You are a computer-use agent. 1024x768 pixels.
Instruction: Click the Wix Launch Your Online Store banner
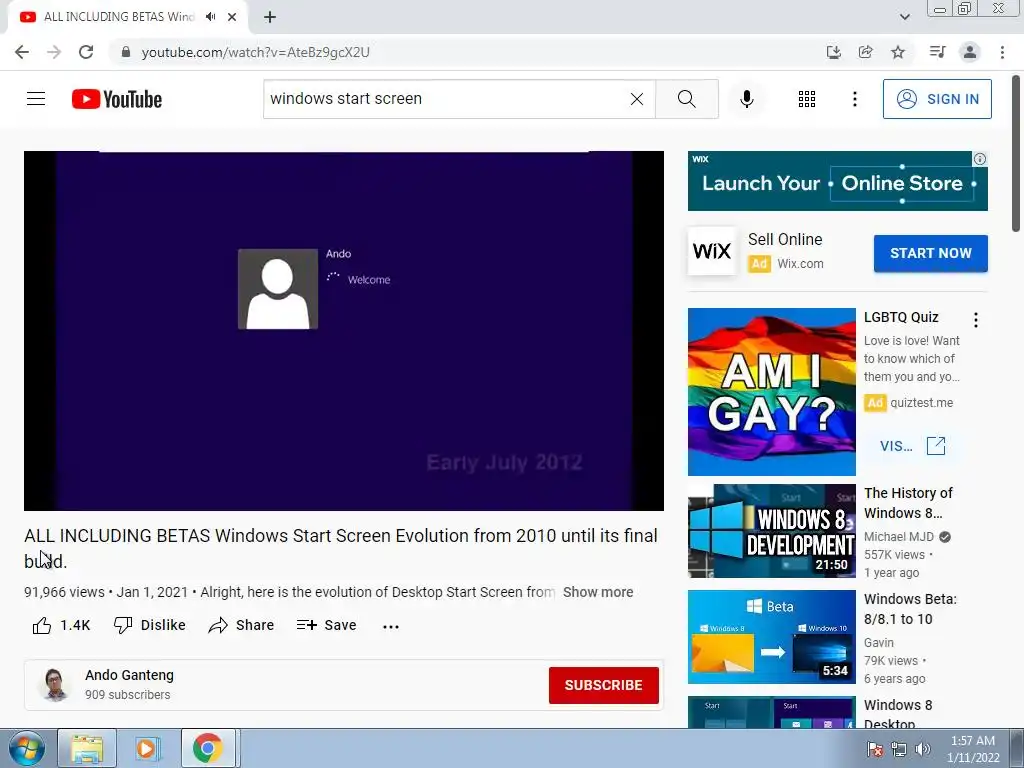(x=837, y=181)
